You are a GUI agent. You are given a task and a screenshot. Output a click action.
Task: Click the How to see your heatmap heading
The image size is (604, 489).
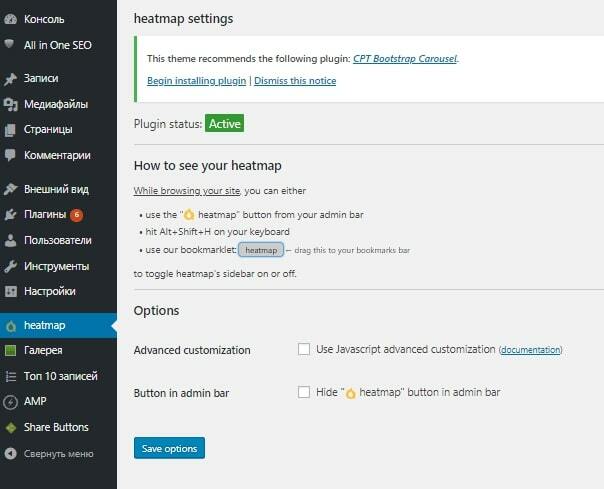pyautogui.click(x=208, y=166)
